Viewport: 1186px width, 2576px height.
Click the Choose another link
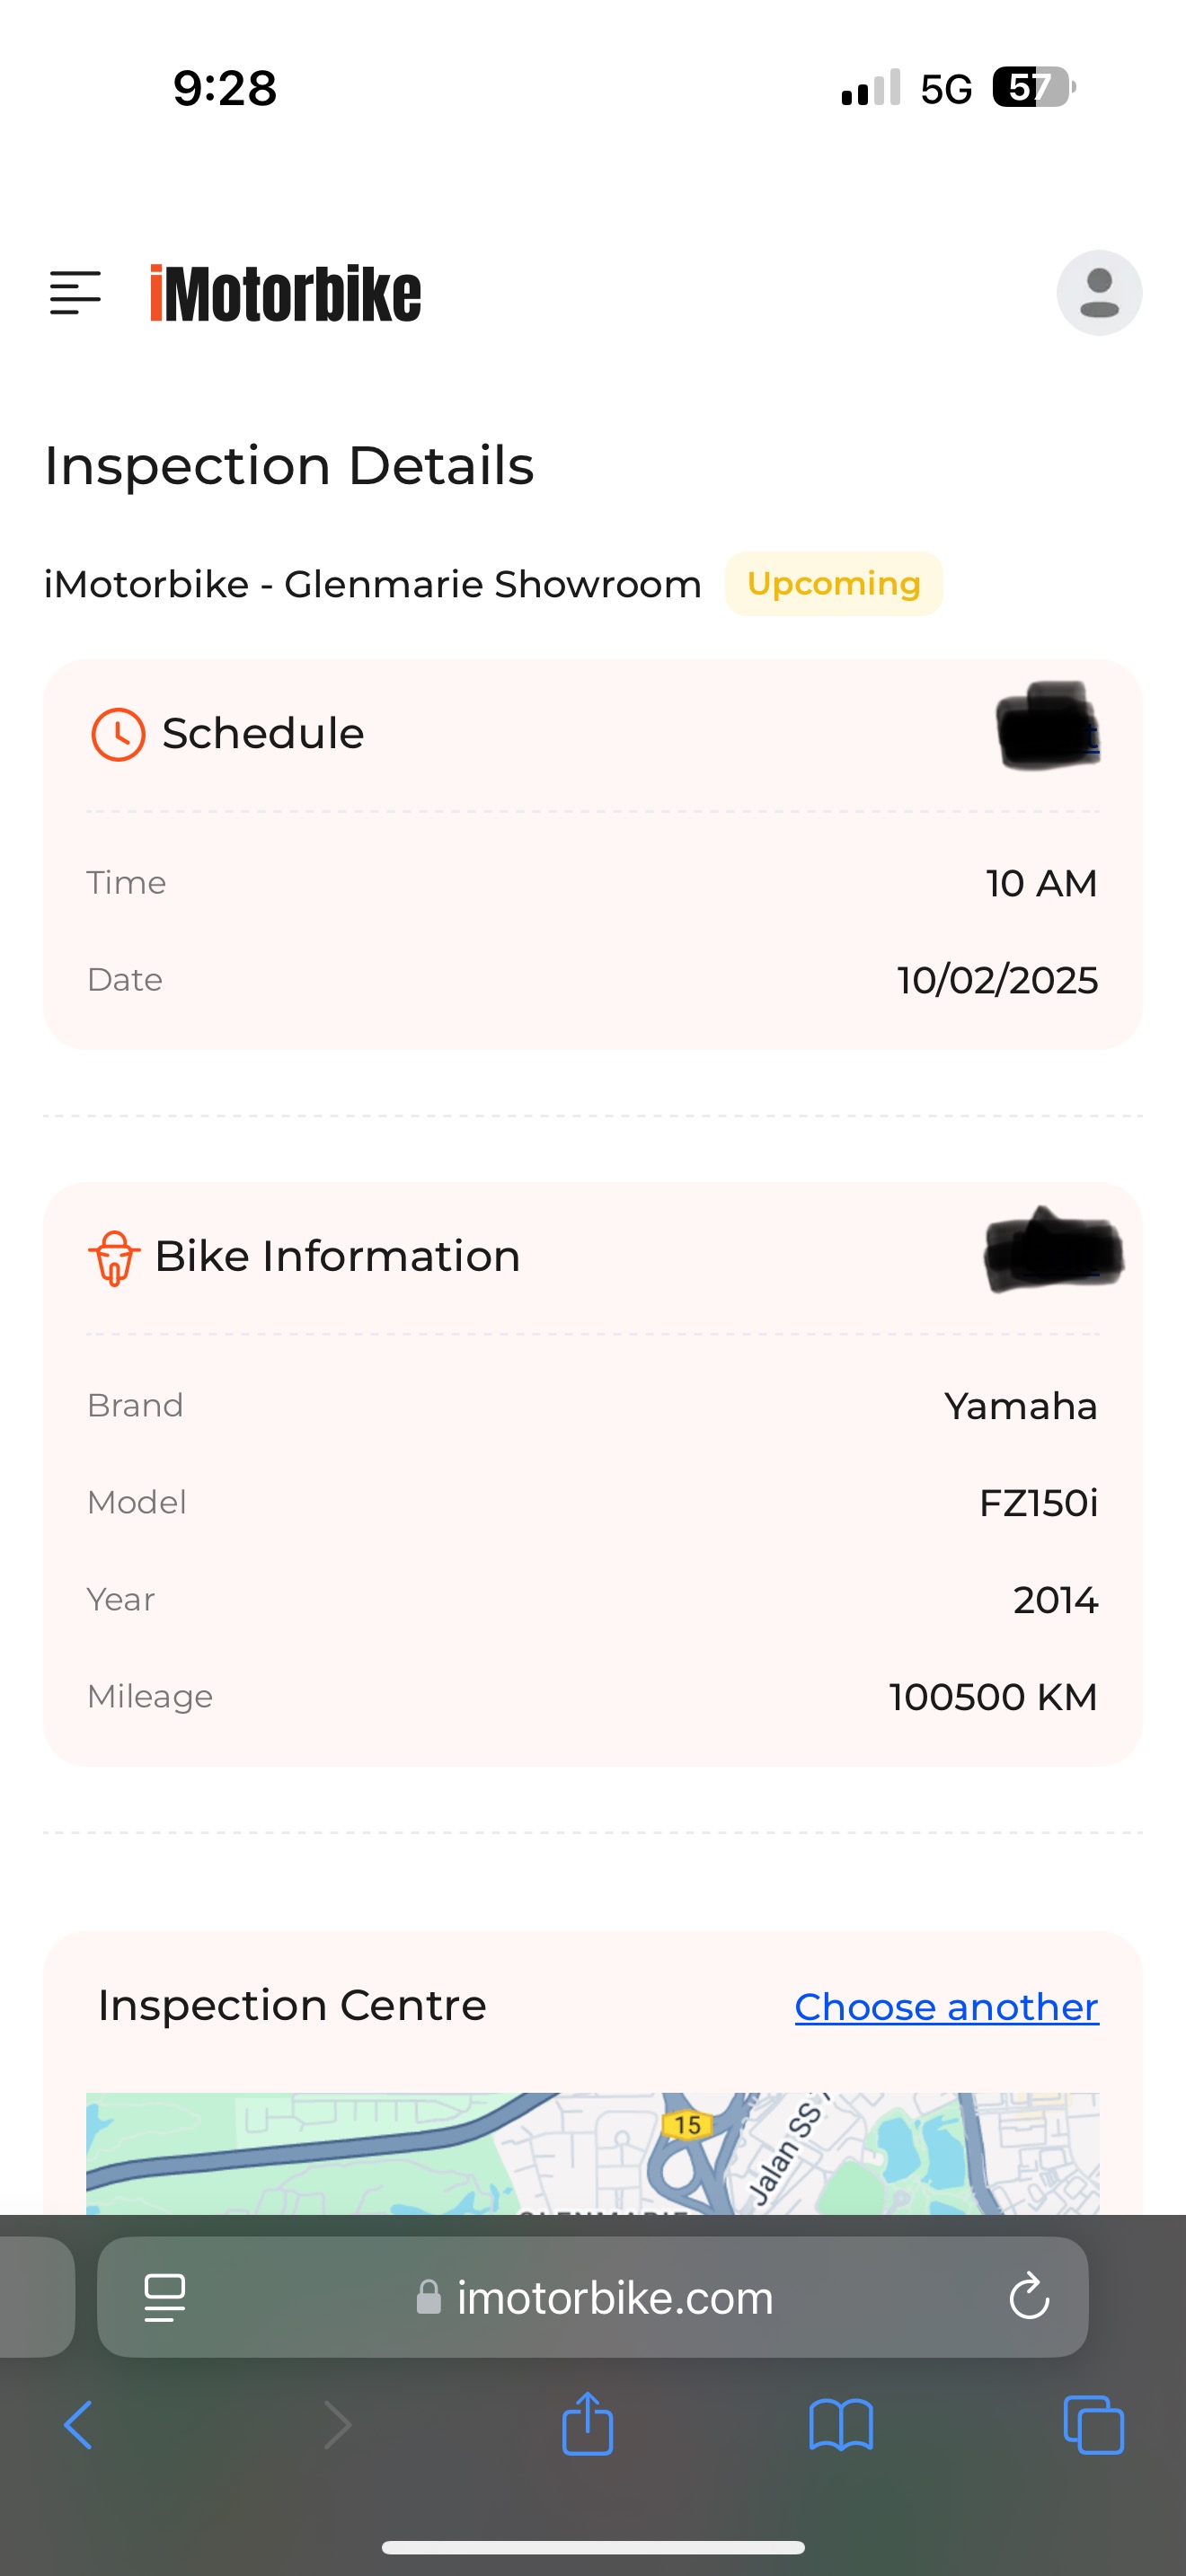click(946, 2007)
